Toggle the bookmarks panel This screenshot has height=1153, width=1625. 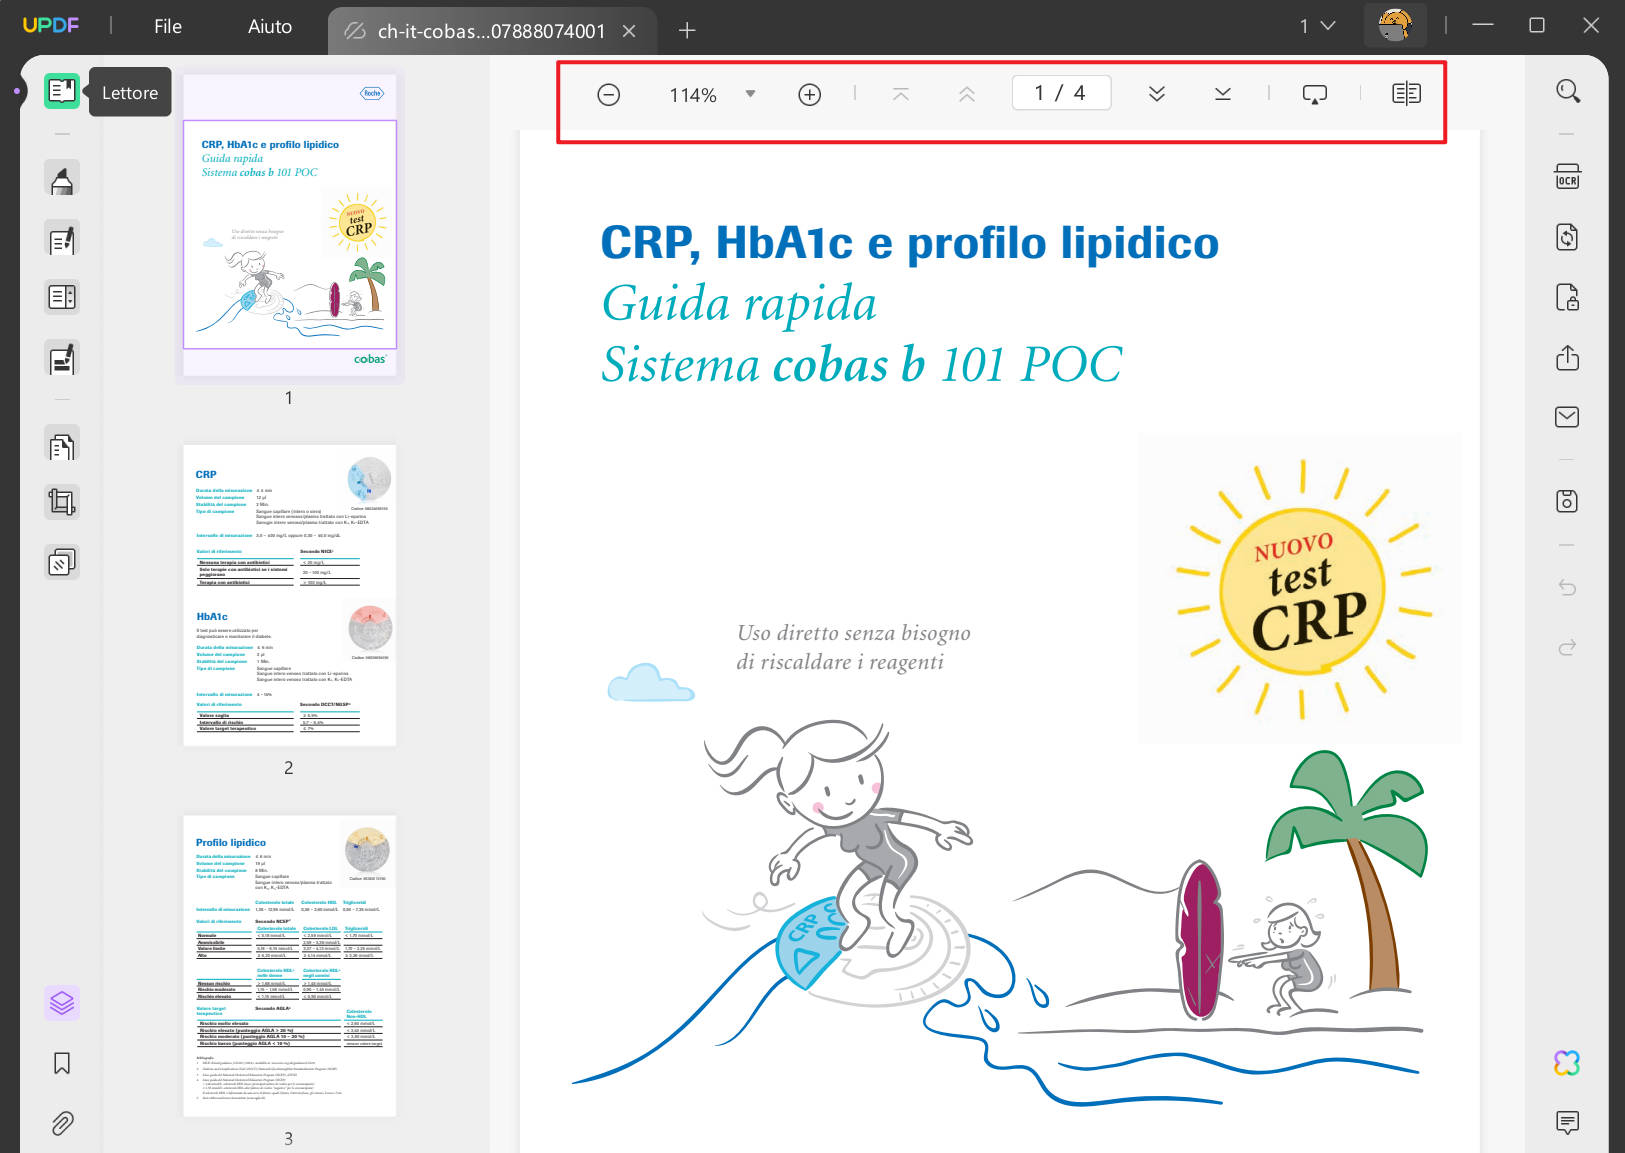tap(62, 1063)
